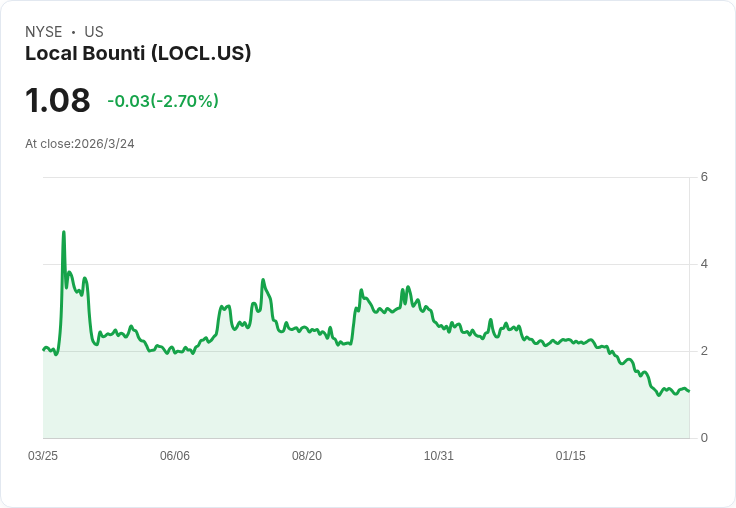Select the 01/15 x-axis date label
The height and width of the screenshot is (508, 736).
coord(571,456)
